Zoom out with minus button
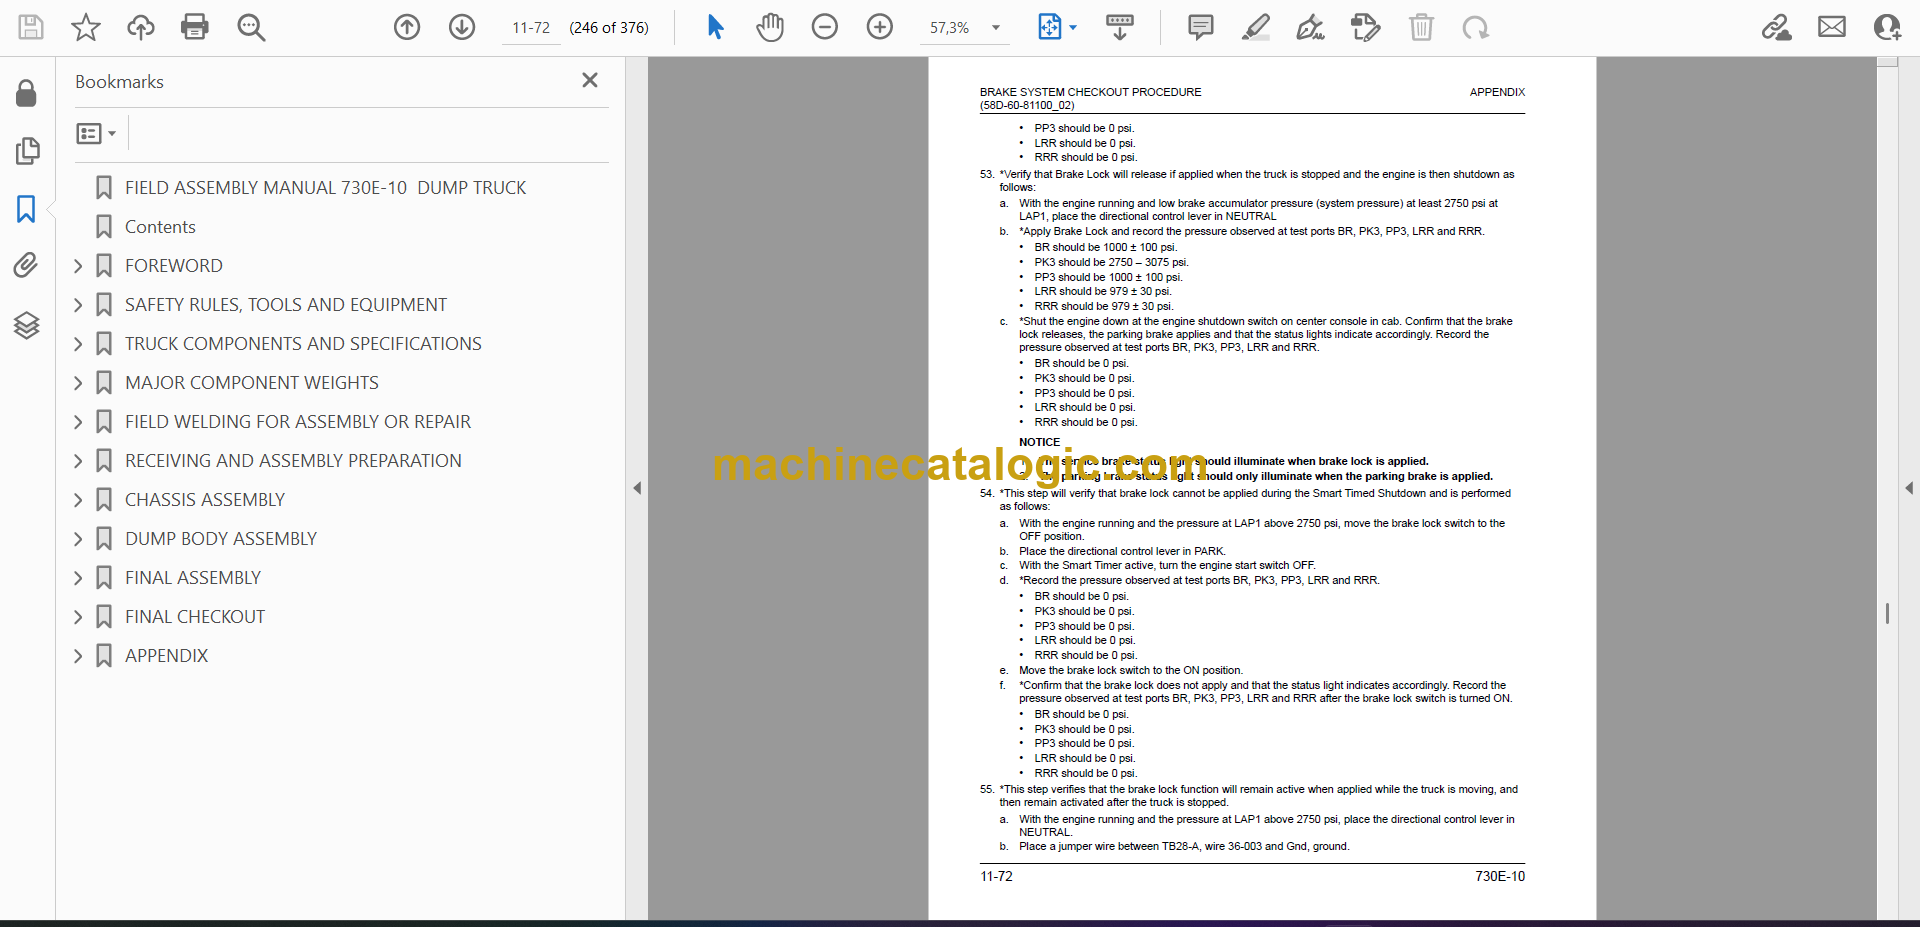Image resolution: width=1920 pixels, height=927 pixels. (825, 27)
